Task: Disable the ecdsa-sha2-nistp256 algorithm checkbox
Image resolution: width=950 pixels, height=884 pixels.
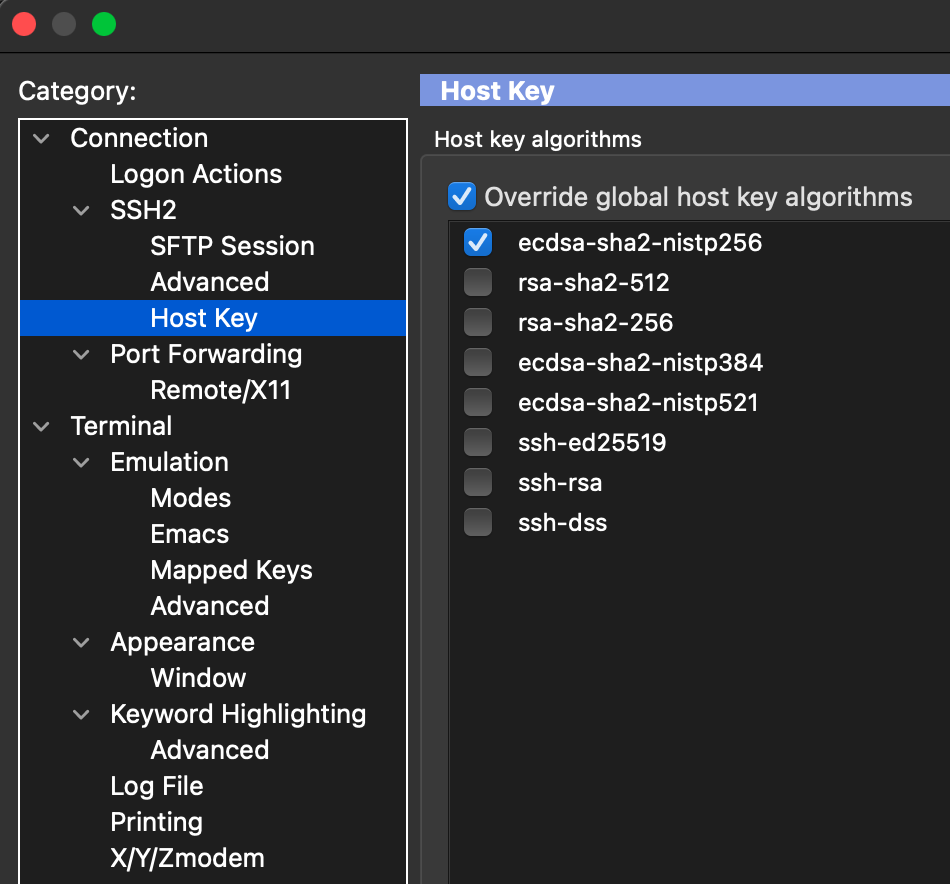Action: point(478,243)
